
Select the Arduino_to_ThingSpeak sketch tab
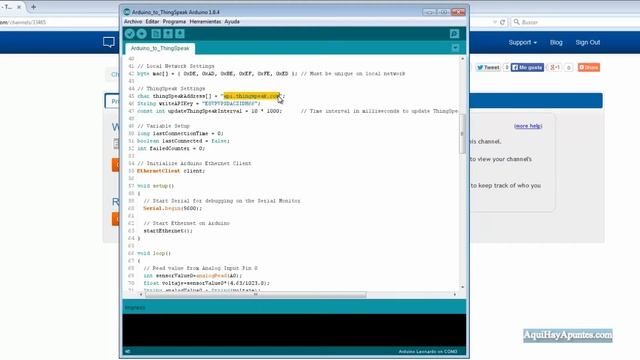(160, 48)
